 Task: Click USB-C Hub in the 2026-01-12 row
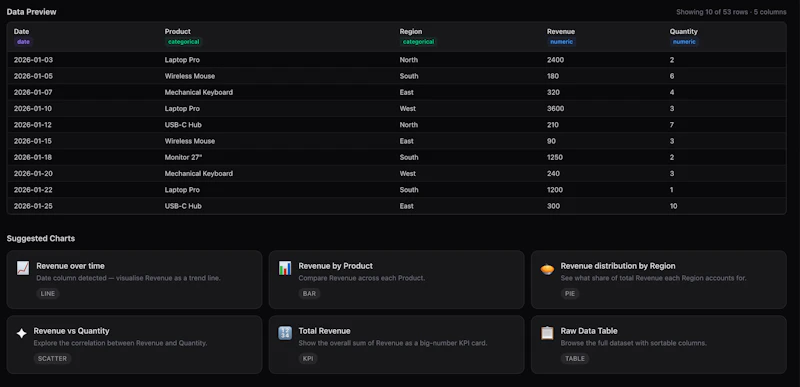183,125
